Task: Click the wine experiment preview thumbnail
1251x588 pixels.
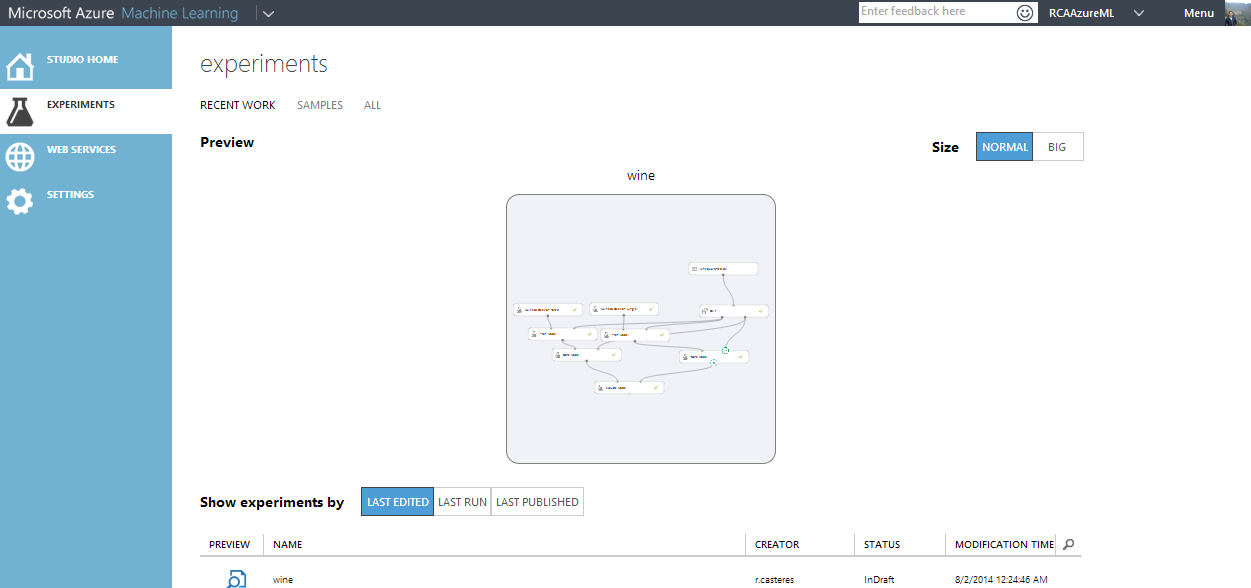Action: tap(641, 329)
